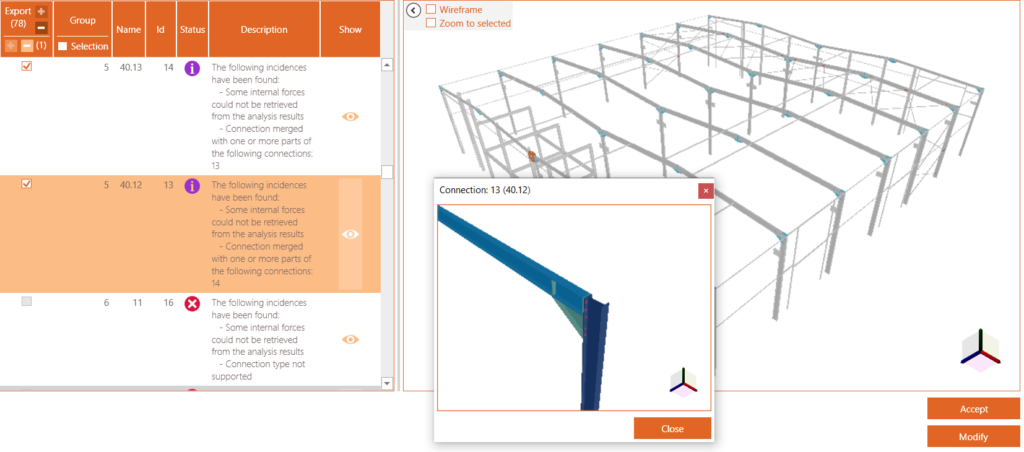Uncheck export checkbox for connection 40.13
The height and width of the screenshot is (452, 1024).
27,67
